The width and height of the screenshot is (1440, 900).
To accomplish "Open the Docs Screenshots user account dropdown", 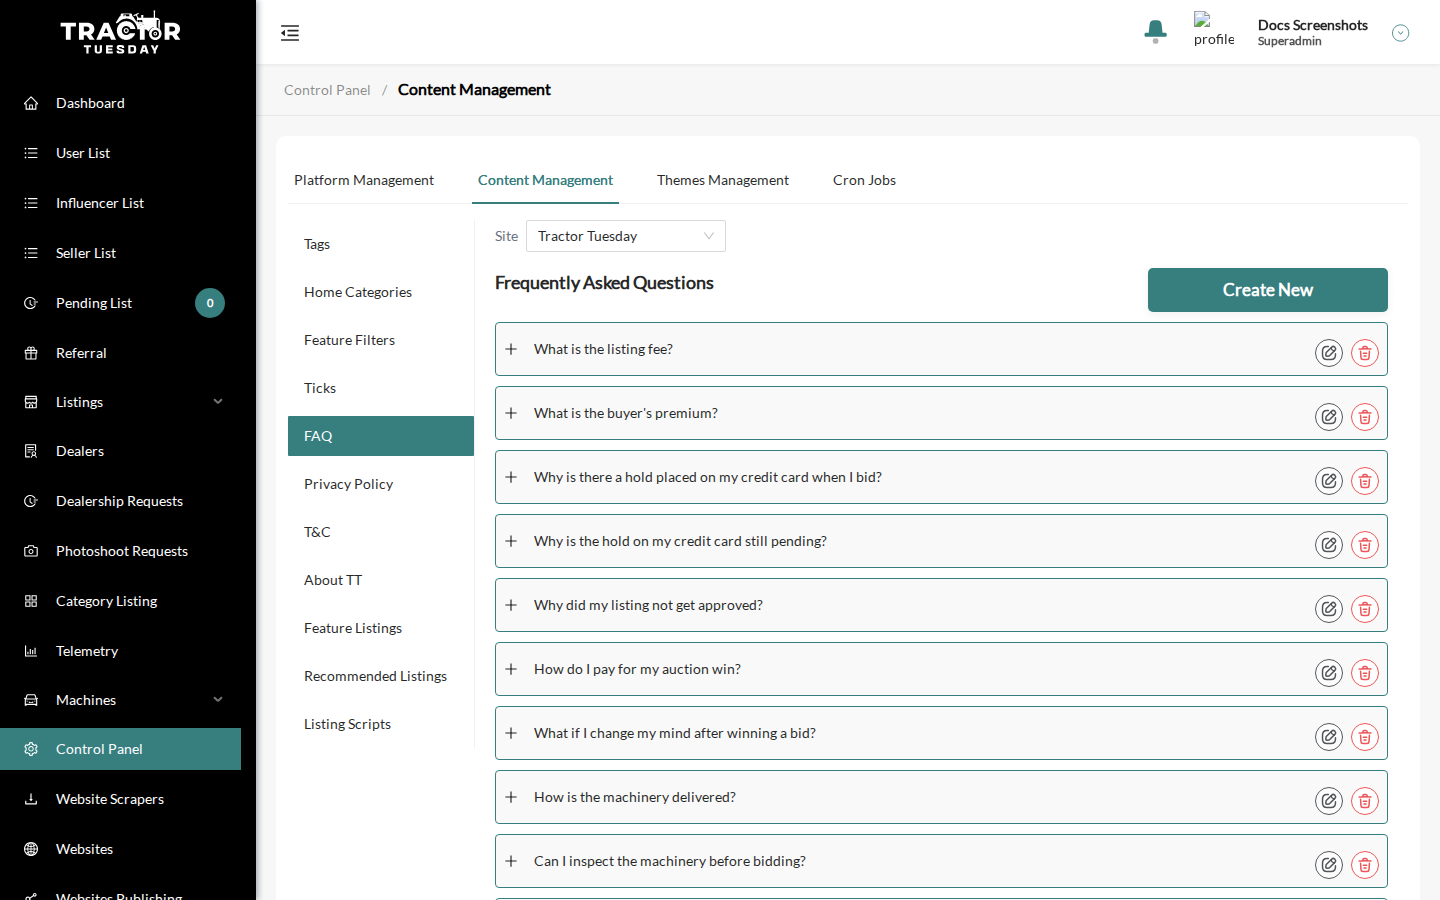I will pos(1401,33).
